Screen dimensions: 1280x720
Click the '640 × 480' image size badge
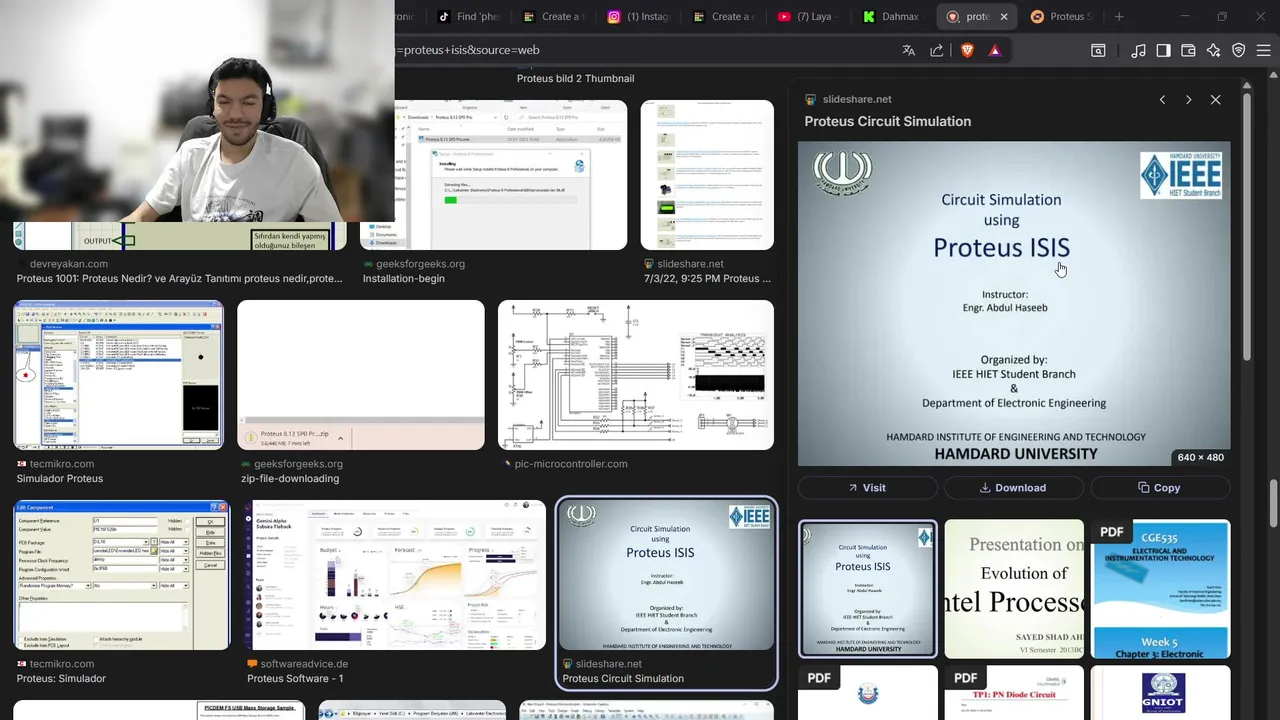pyautogui.click(x=1200, y=457)
